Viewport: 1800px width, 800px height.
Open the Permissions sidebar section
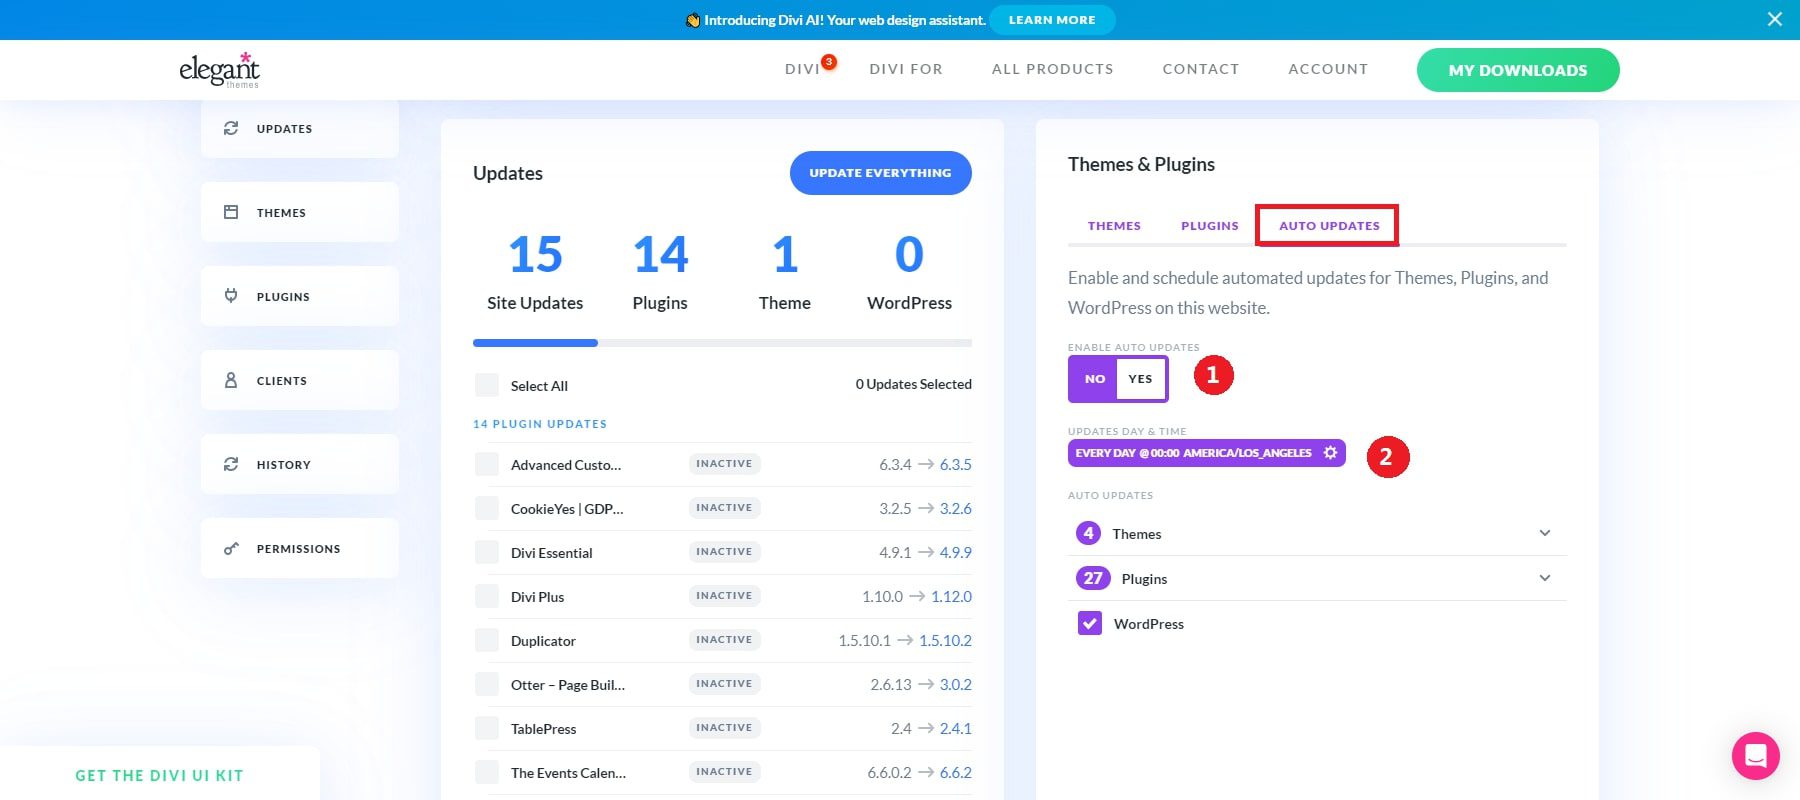(300, 548)
